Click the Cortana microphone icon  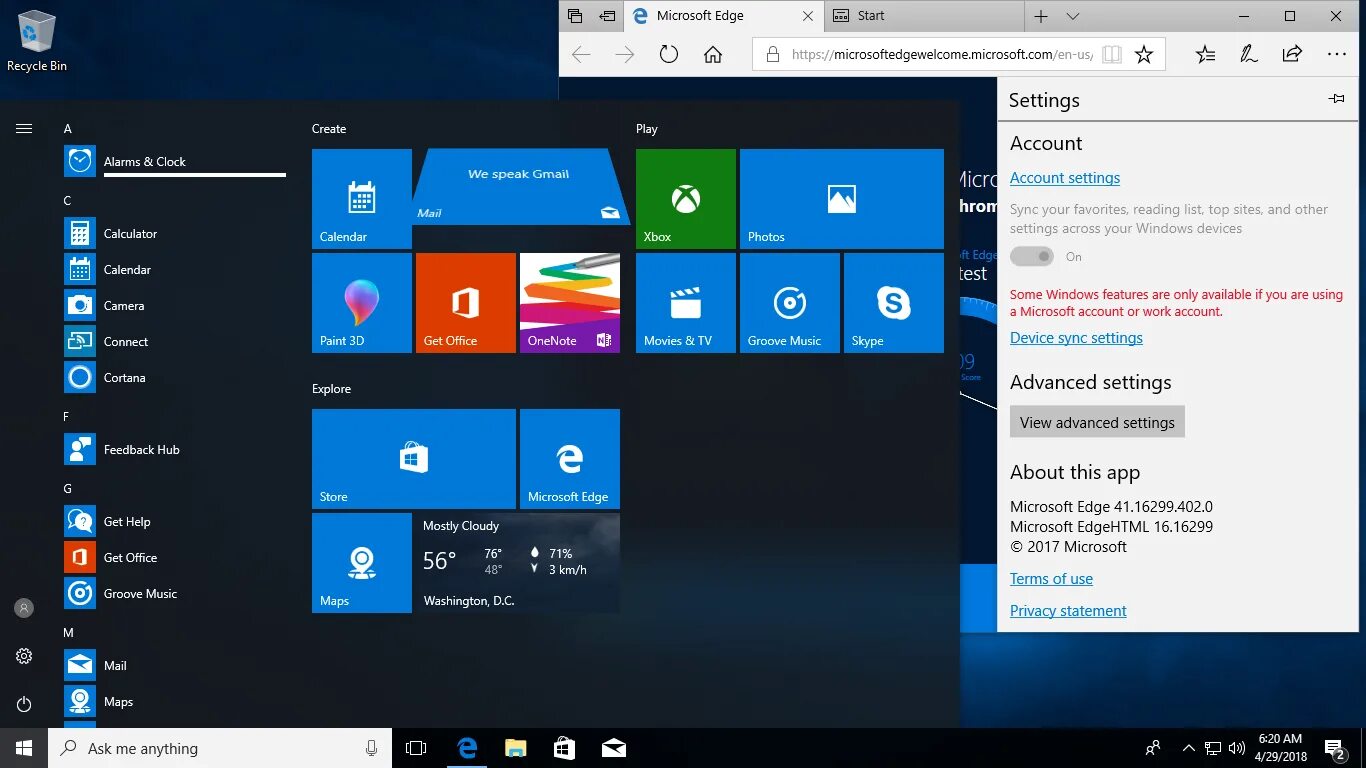coord(371,748)
